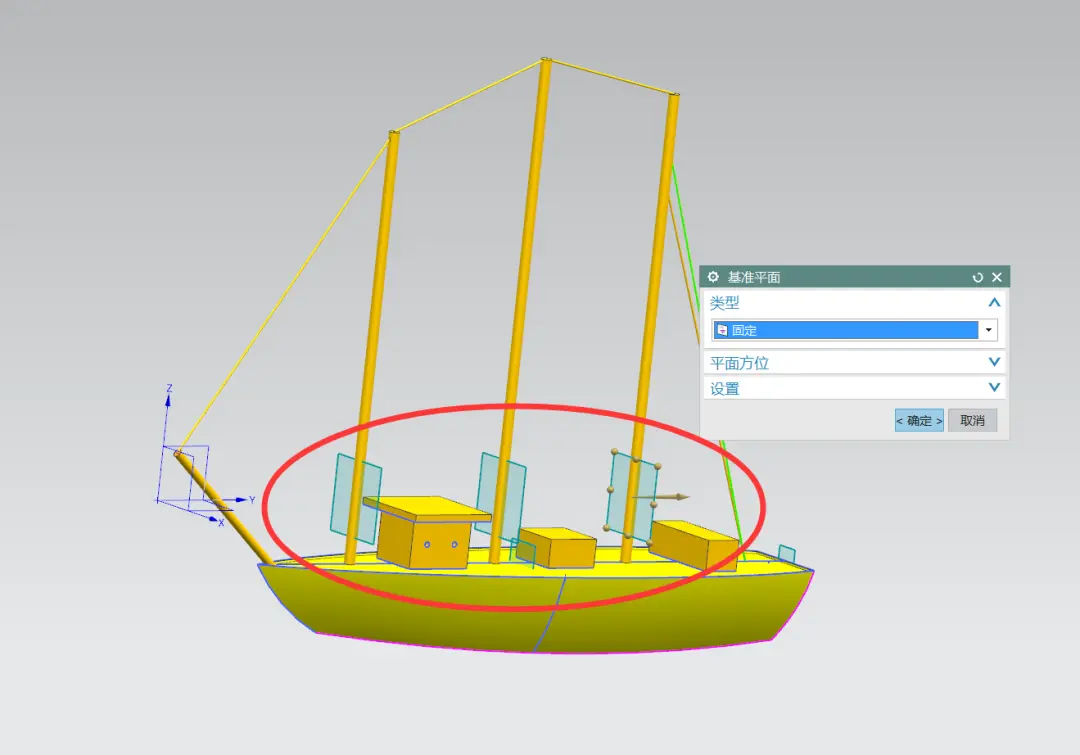Click the 固定 type icon in combo box
The height and width of the screenshot is (755, 1080).
tap(723, 331)
